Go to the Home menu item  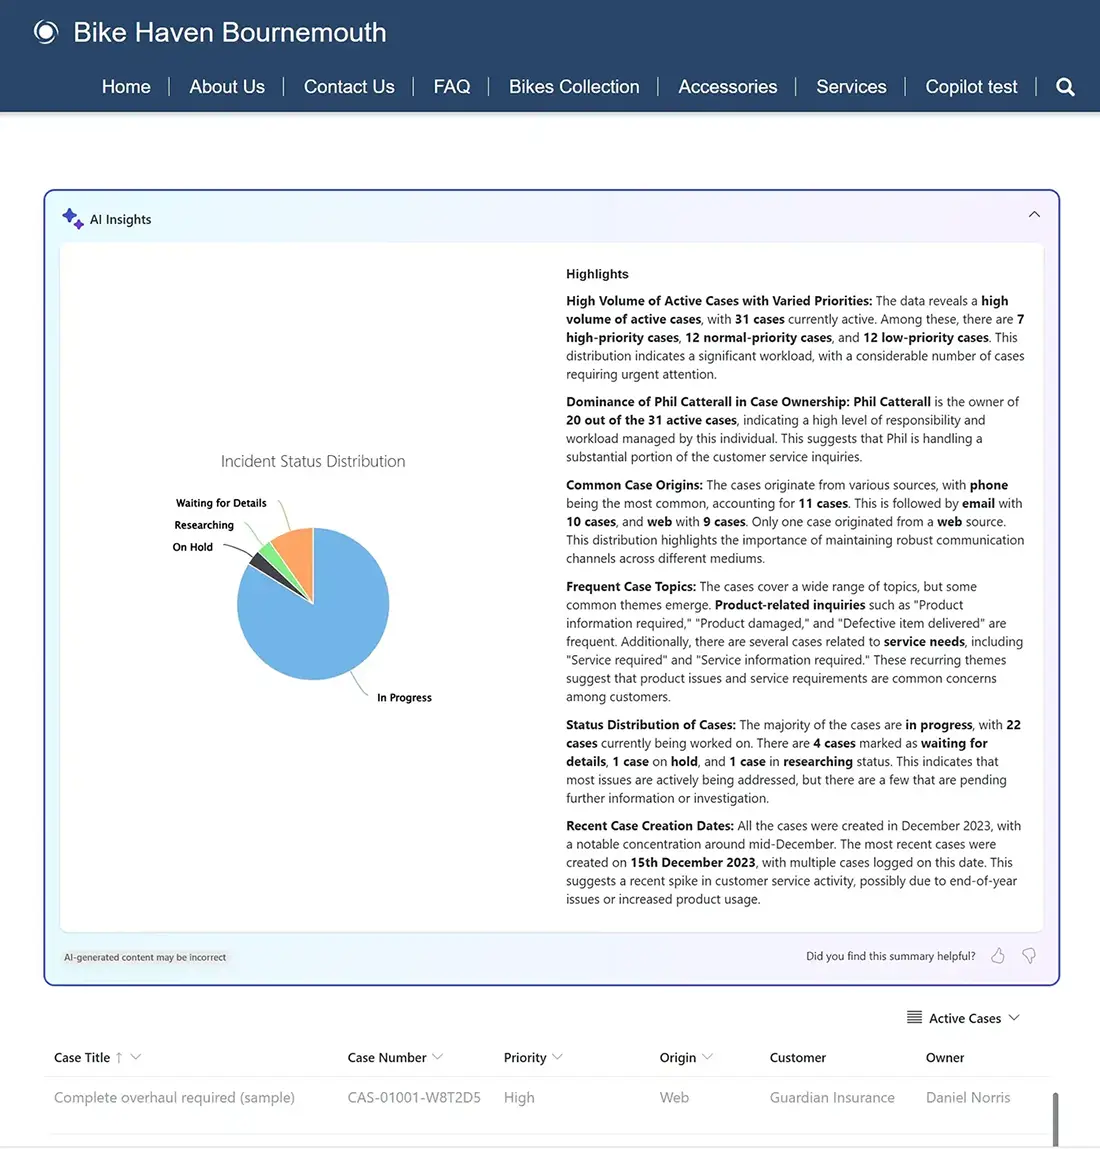pos(126,87)
